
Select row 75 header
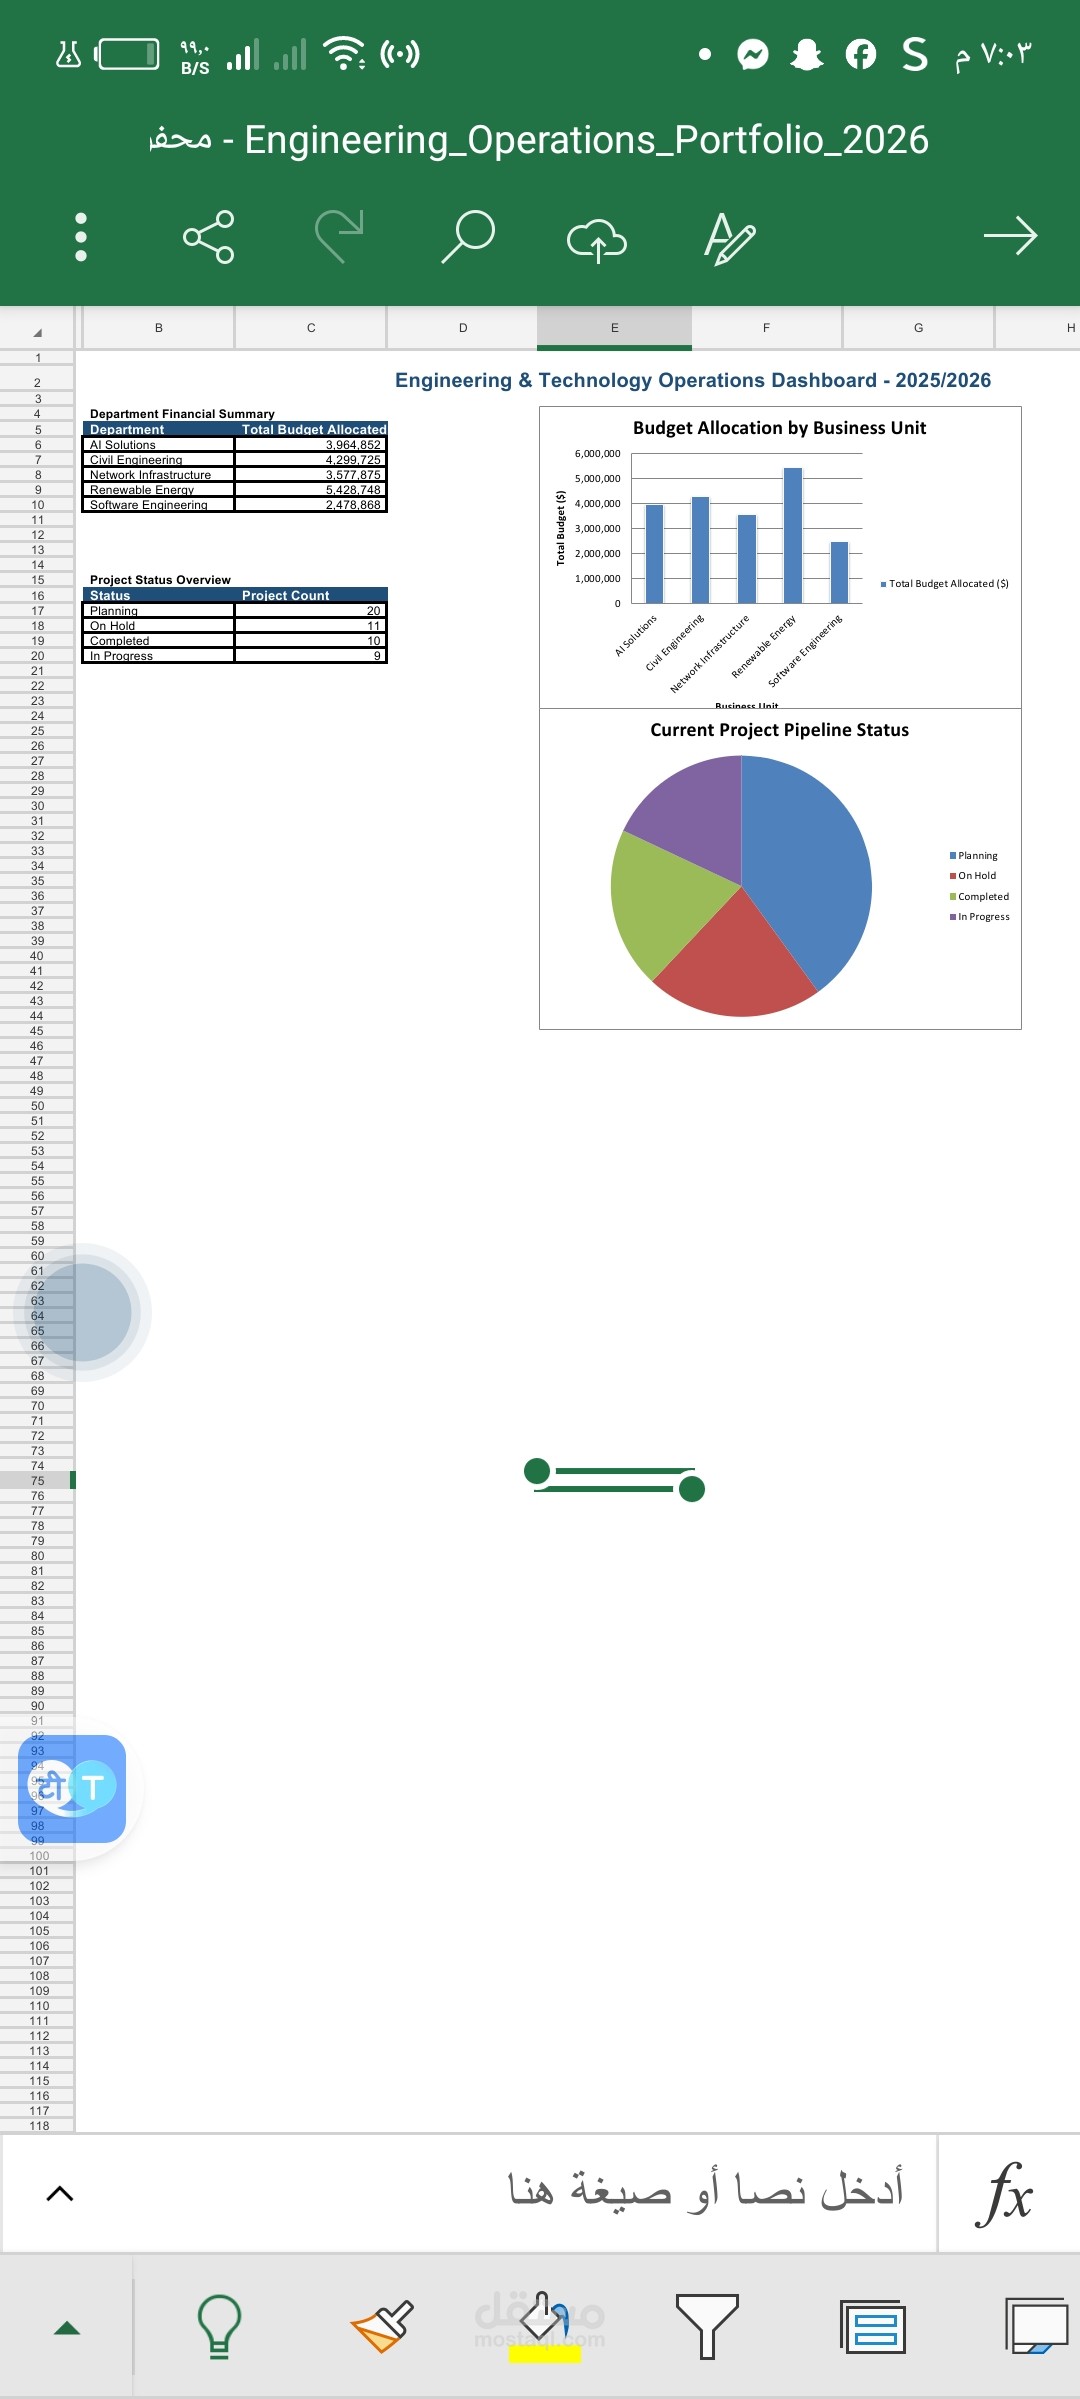click(37, 1481)
